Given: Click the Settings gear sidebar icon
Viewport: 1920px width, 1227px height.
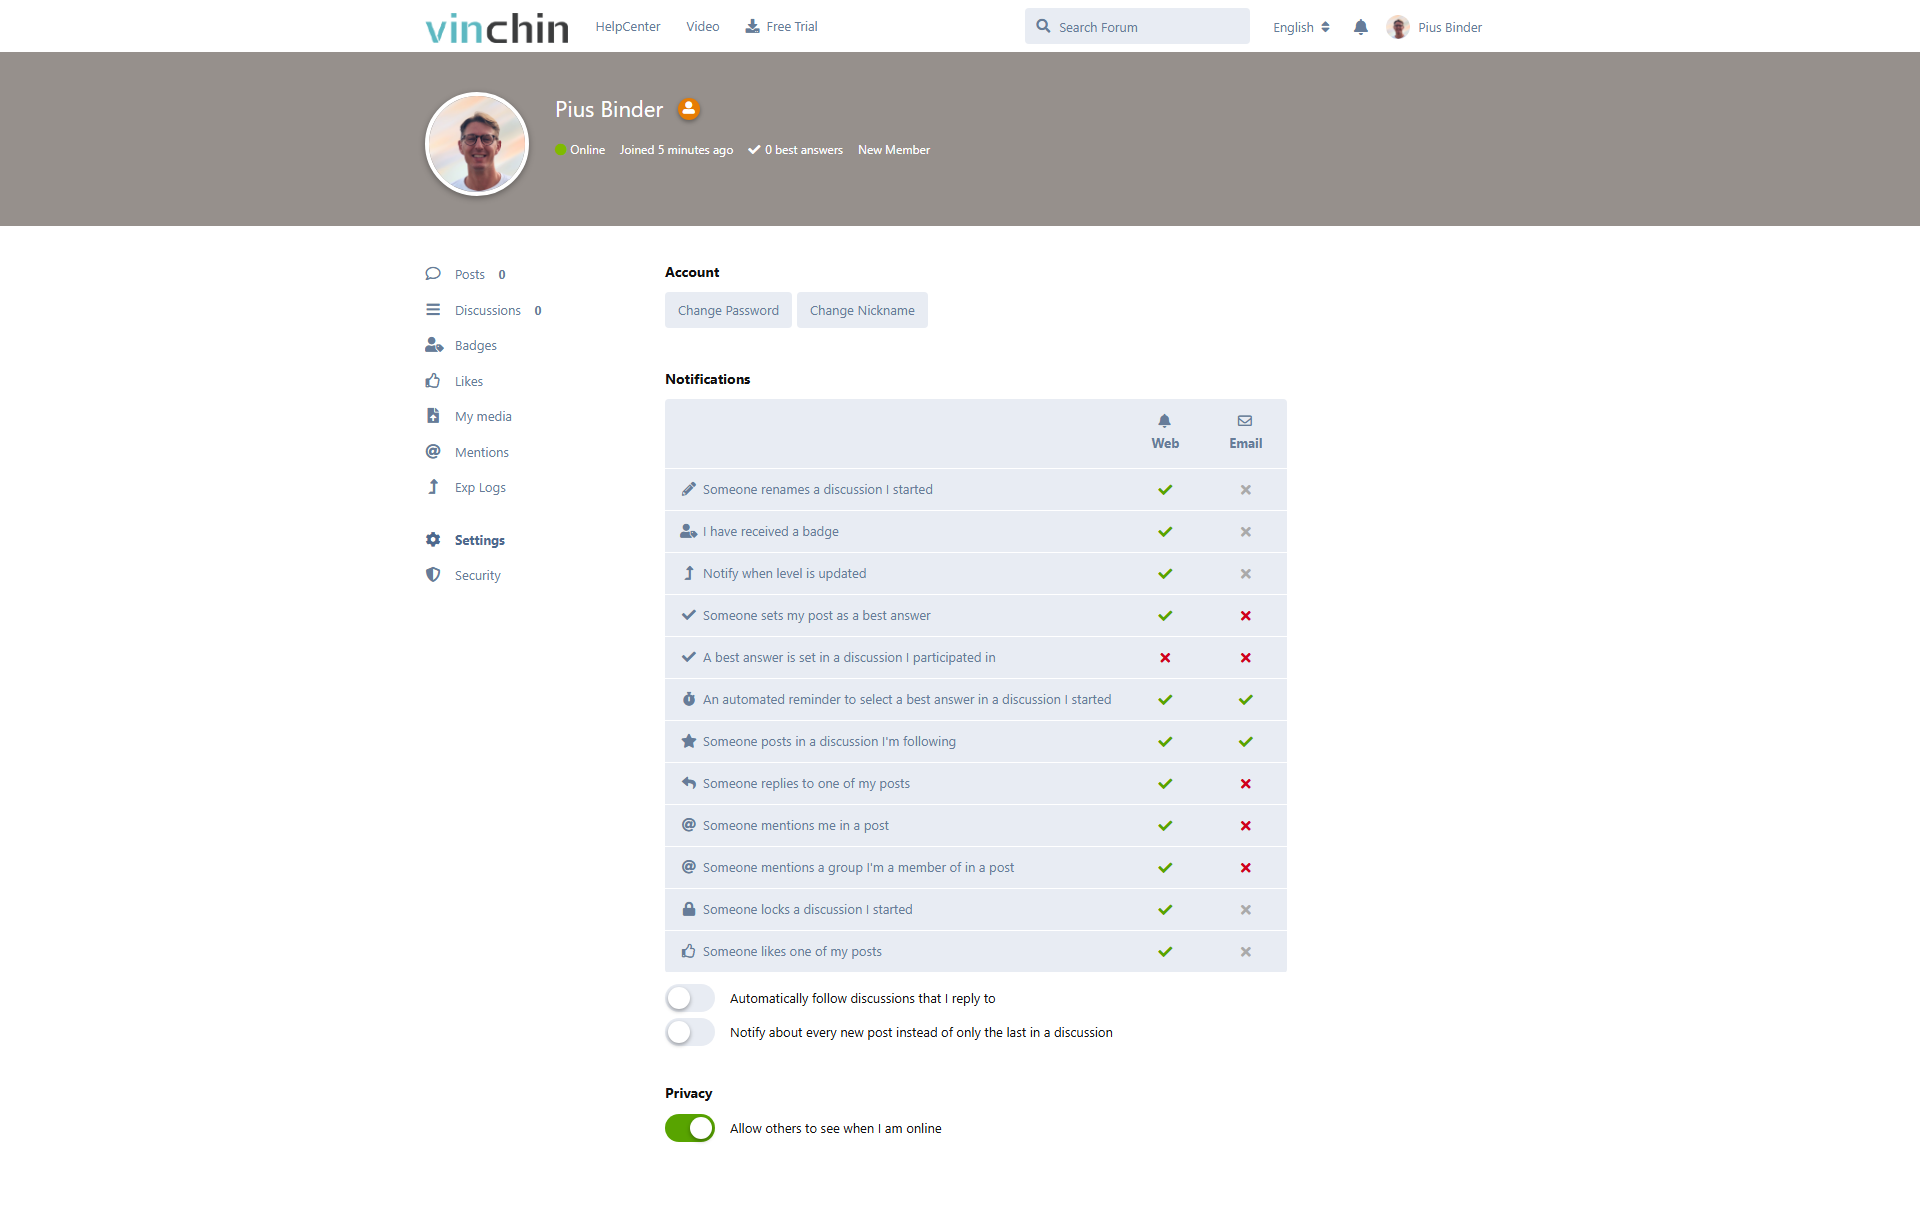Looking at the screenshot, I should point(433,540).
